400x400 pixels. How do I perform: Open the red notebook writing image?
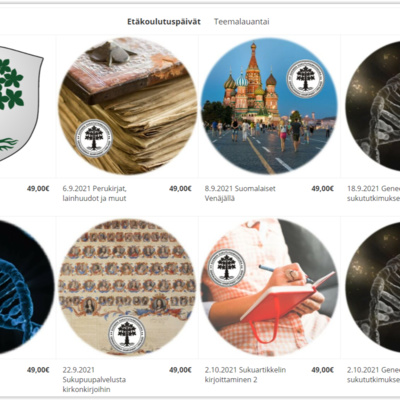(269, 287)
